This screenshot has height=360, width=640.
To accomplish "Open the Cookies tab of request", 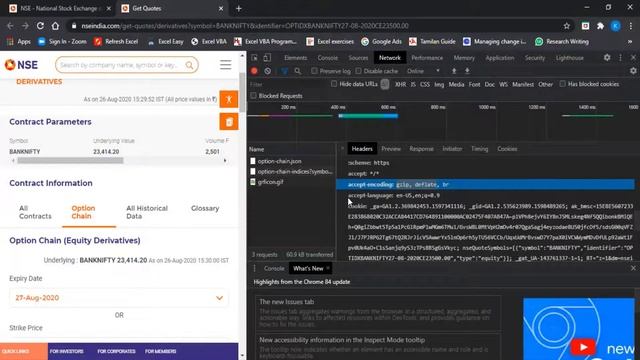I will coord(507,149).
